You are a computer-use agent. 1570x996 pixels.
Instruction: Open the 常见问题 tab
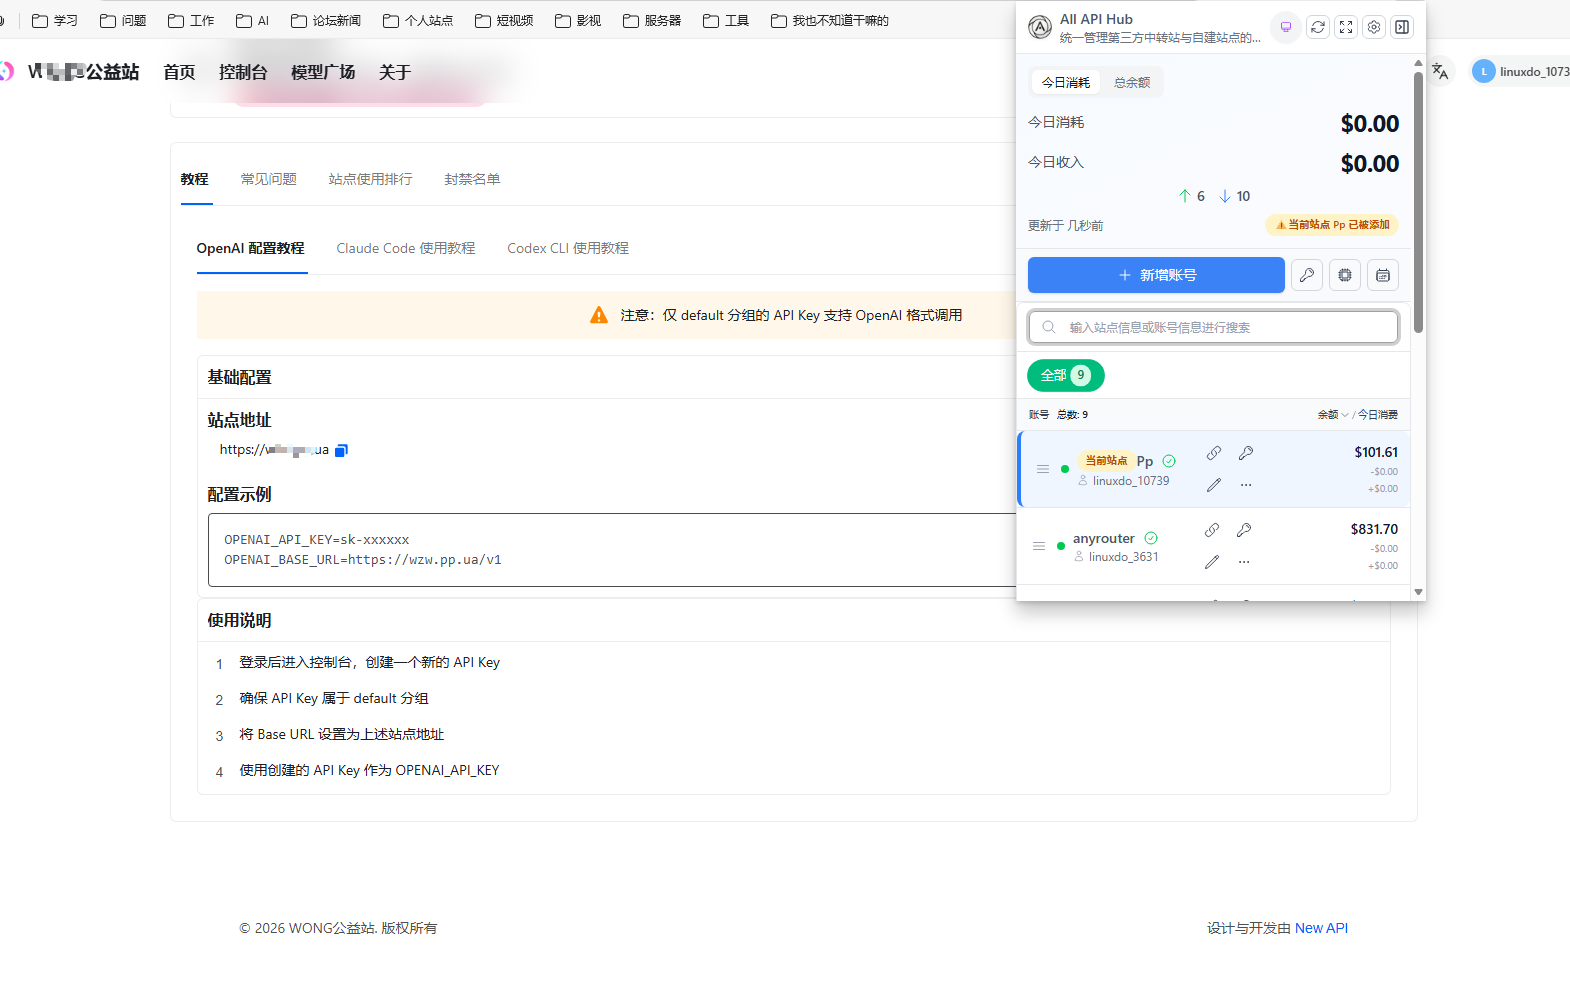268,179
